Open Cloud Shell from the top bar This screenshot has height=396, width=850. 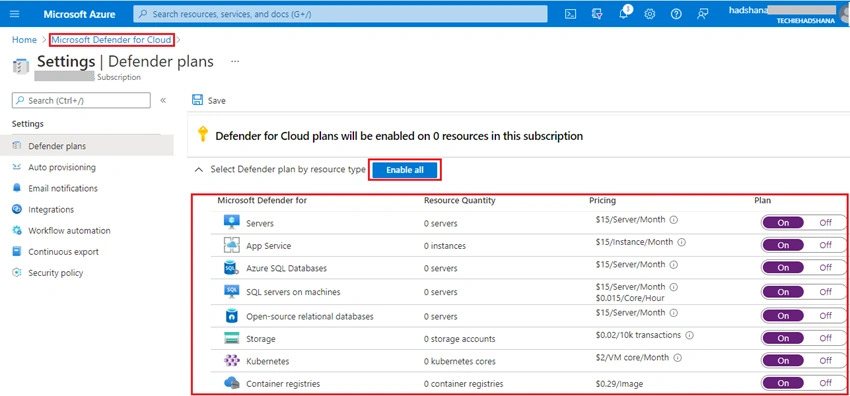point(570,15)
